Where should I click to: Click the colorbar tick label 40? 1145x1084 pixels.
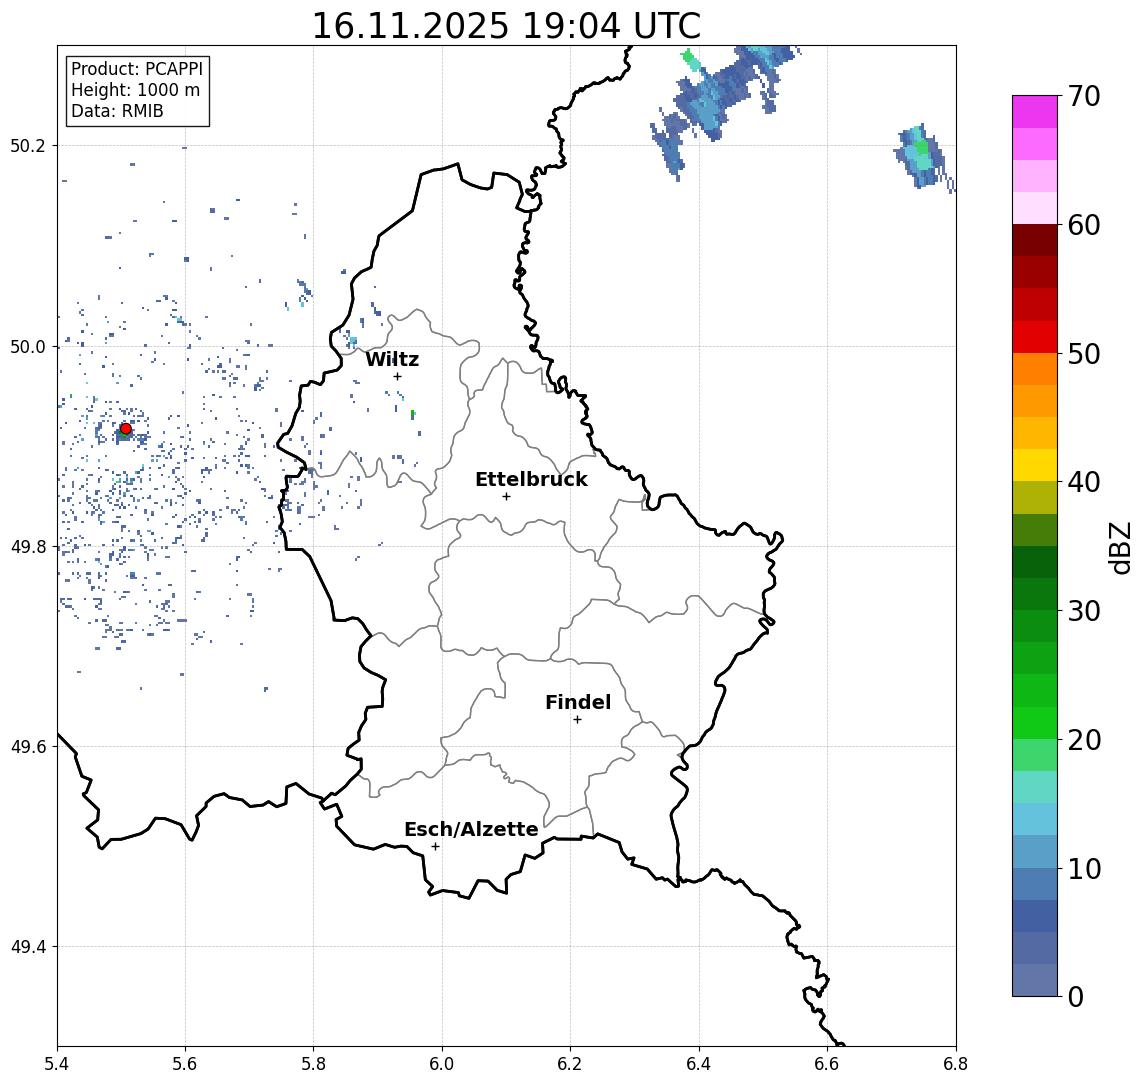coord(1084,482)
